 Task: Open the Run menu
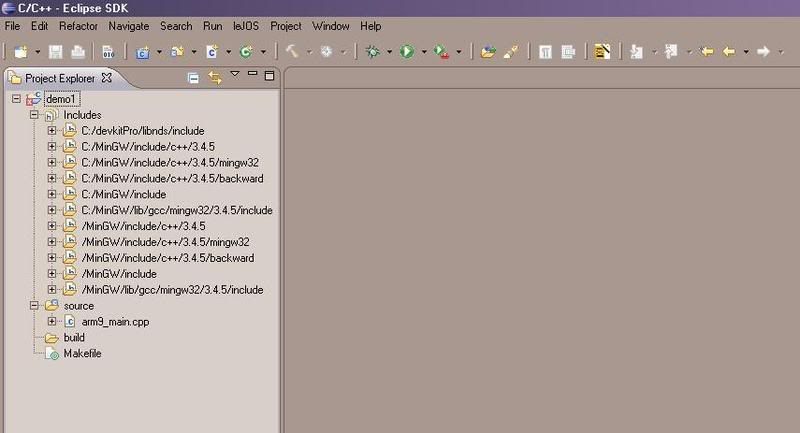212,26
